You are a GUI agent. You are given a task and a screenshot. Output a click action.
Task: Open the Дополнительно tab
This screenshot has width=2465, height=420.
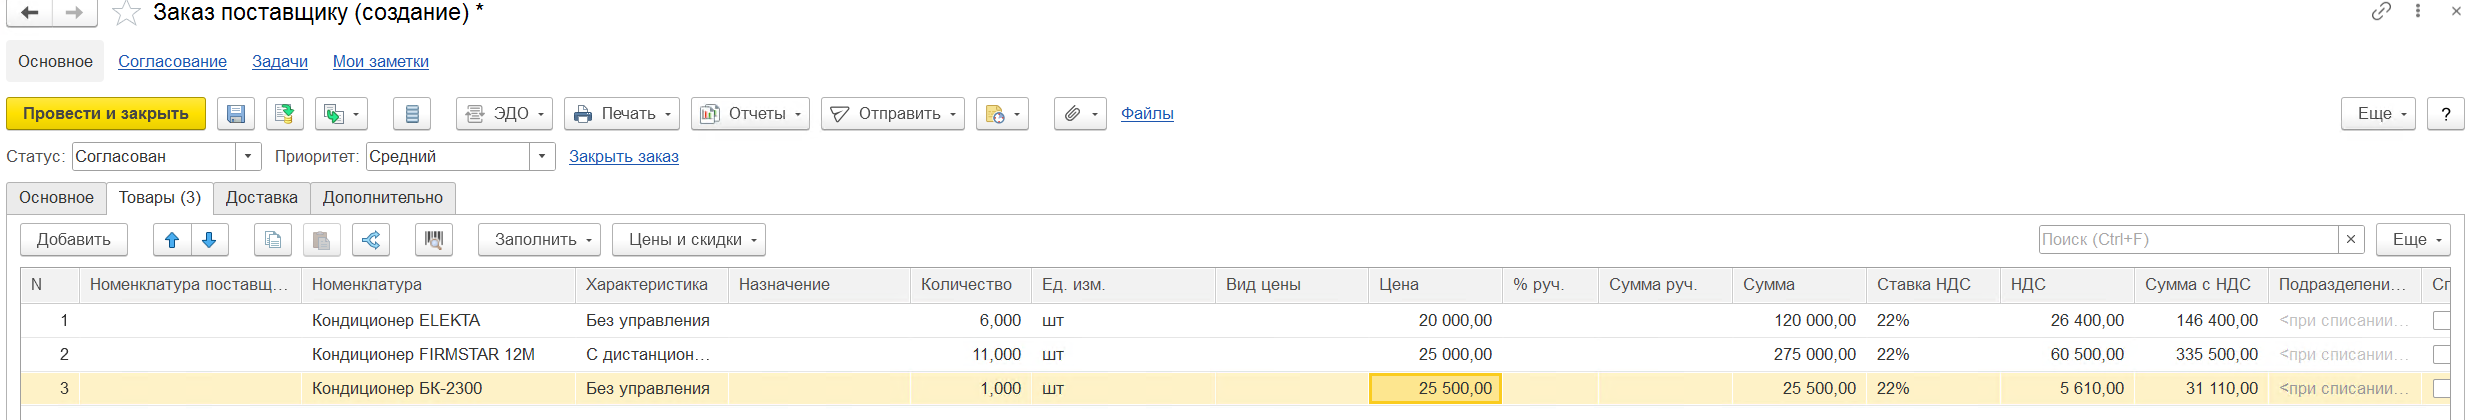[x=383, y=198]
